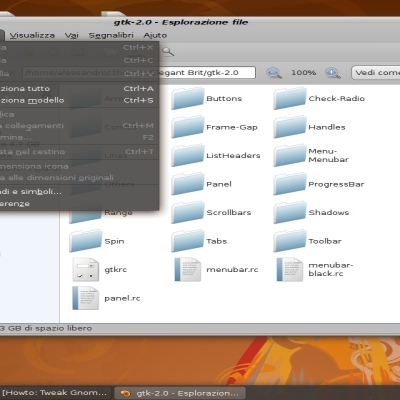The width and height of the screenshot is (400, 400).
Task: Open the Vai menu
Action: tap(72, 35)
